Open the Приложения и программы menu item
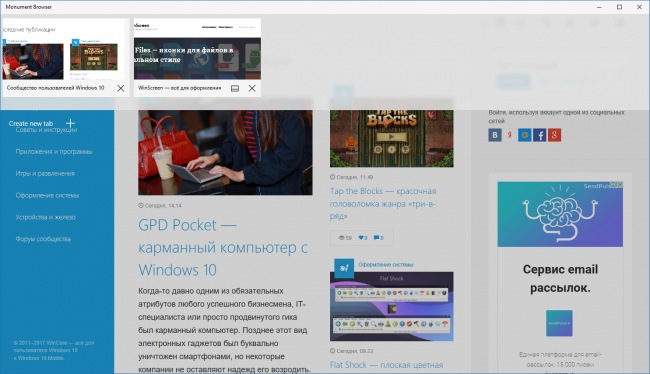The height and width of the screenshot is (374, 650). coord(54,151)
